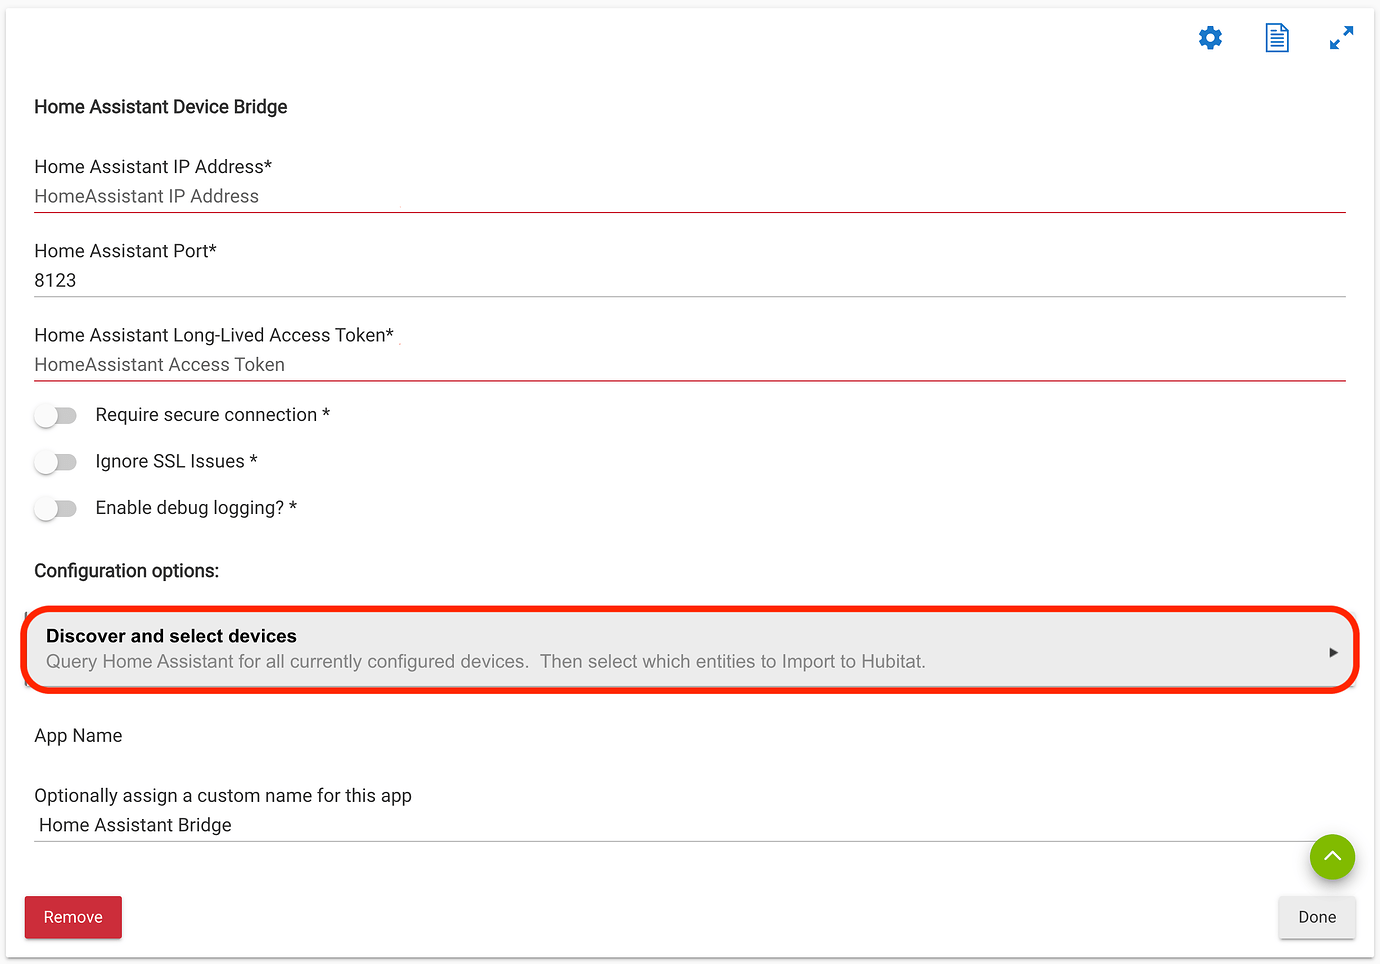Screen dimensions: 1380x964
Task: Click the 'Require secure connection' label text
Action: 206,415
